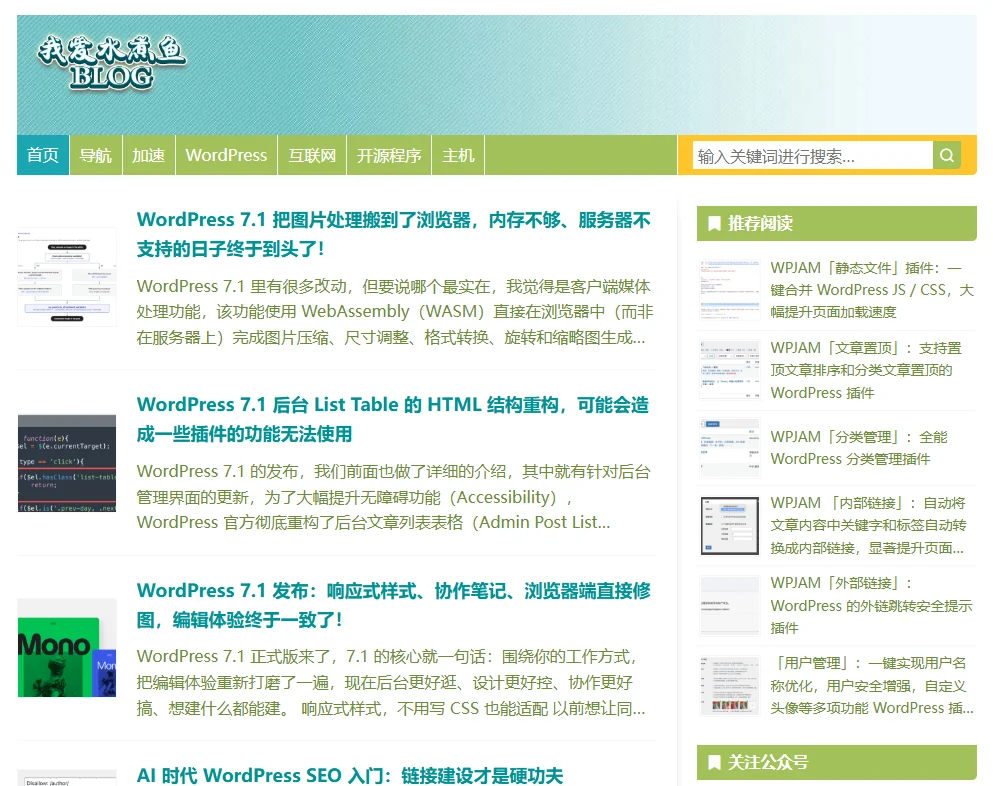Open article on WordPress 7.1 把图片处理搬到了浏览器

click(x=393, y=234)
